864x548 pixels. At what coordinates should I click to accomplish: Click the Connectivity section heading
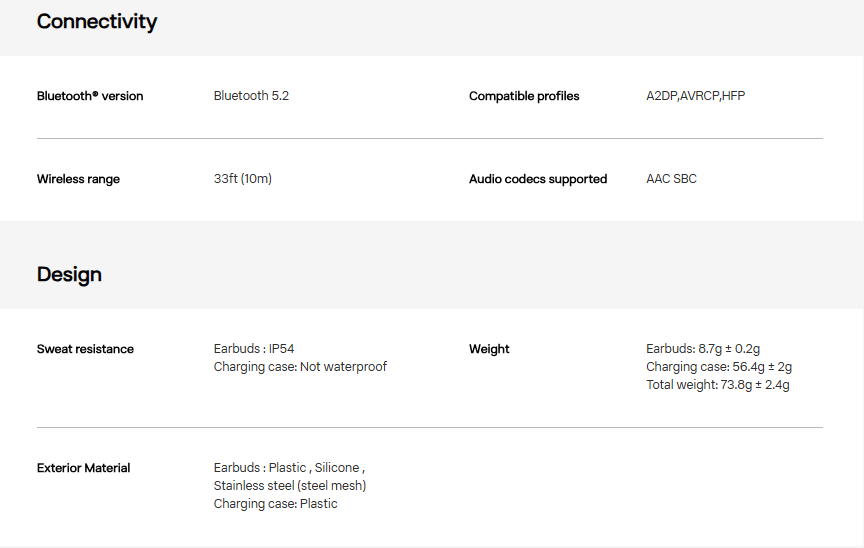coord(97,21)
